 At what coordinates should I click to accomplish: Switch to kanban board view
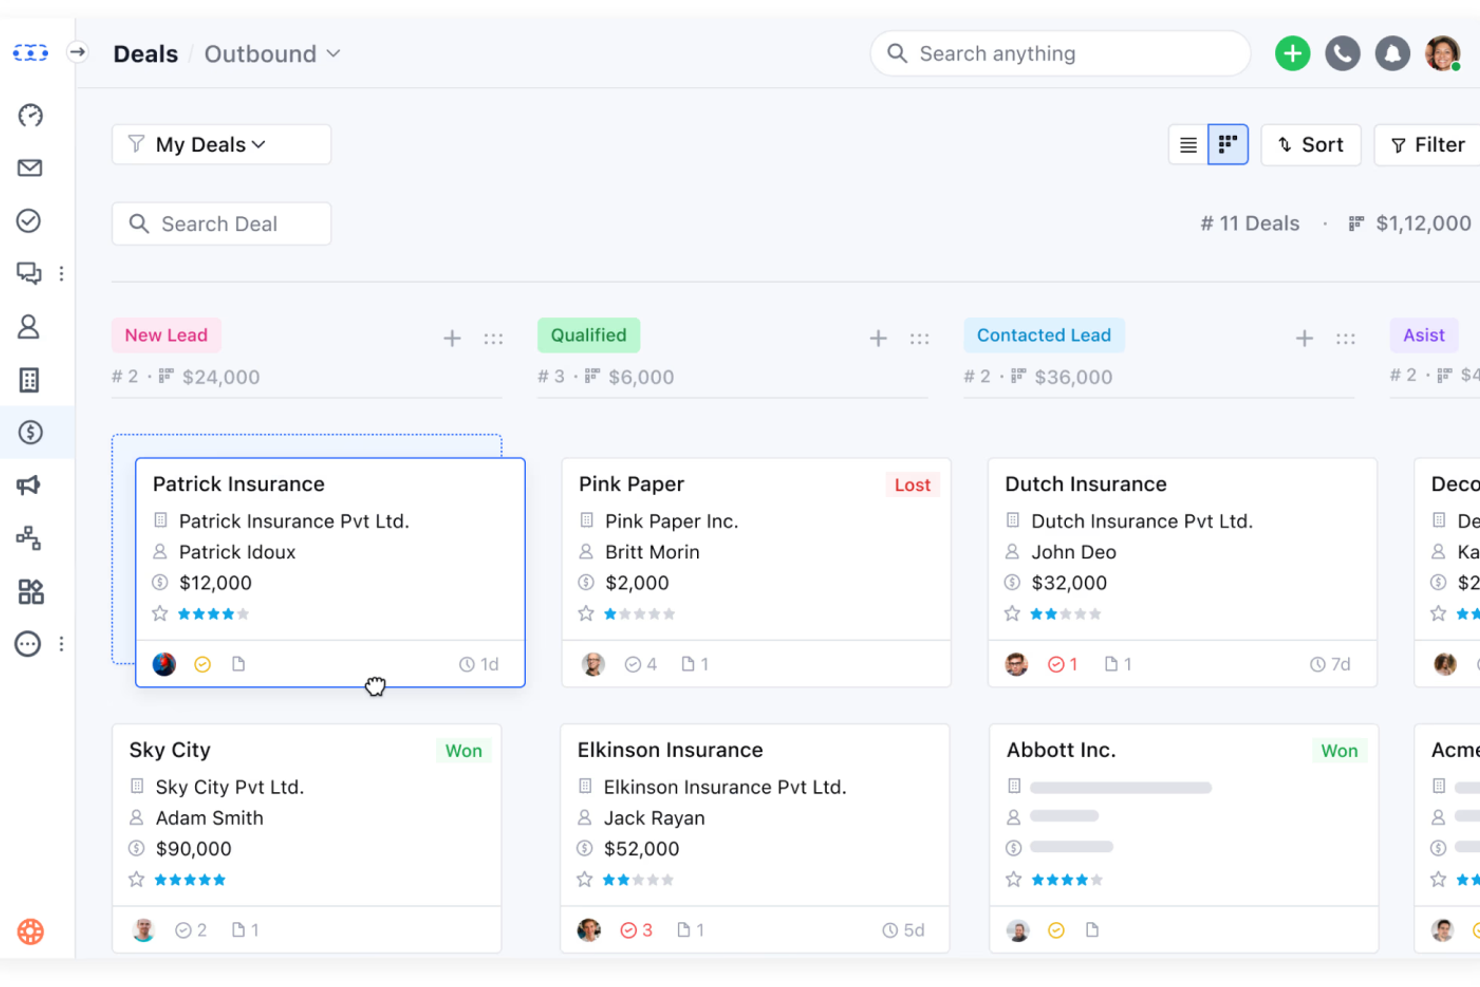pos(1228,144)
